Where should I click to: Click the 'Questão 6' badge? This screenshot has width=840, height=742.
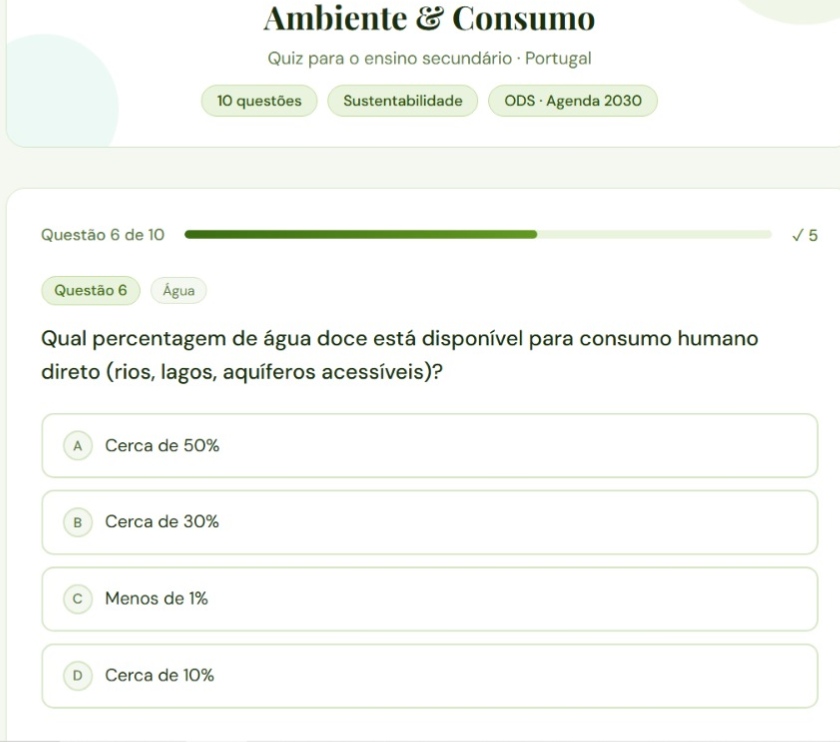click(x=91, y=290)
